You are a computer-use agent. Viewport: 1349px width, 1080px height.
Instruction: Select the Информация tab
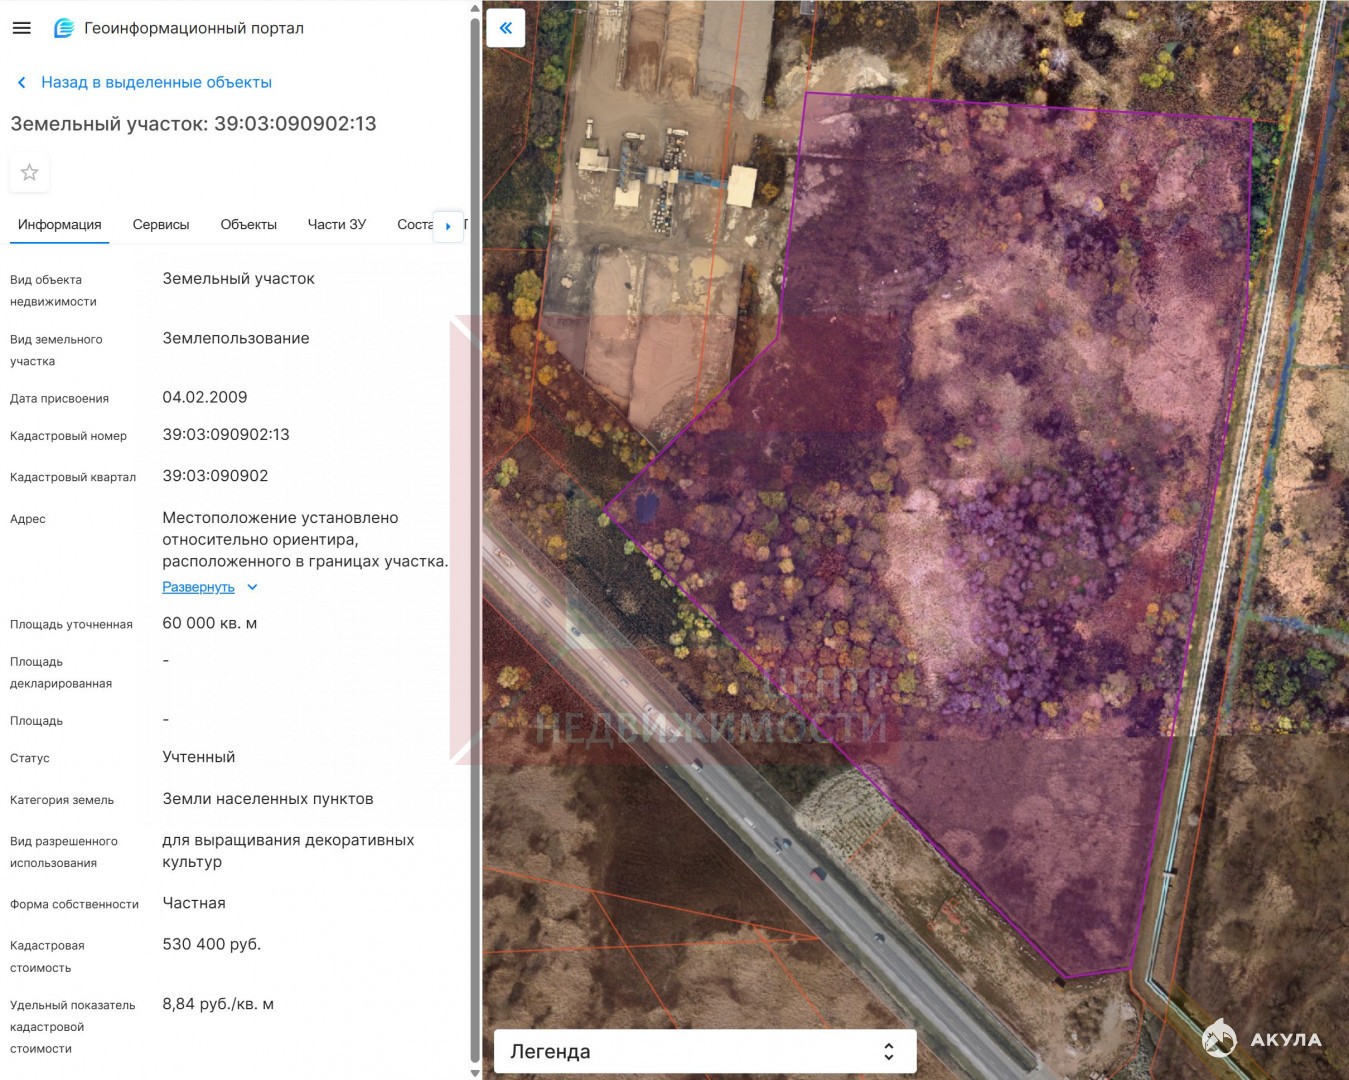(x=60, y=225)
